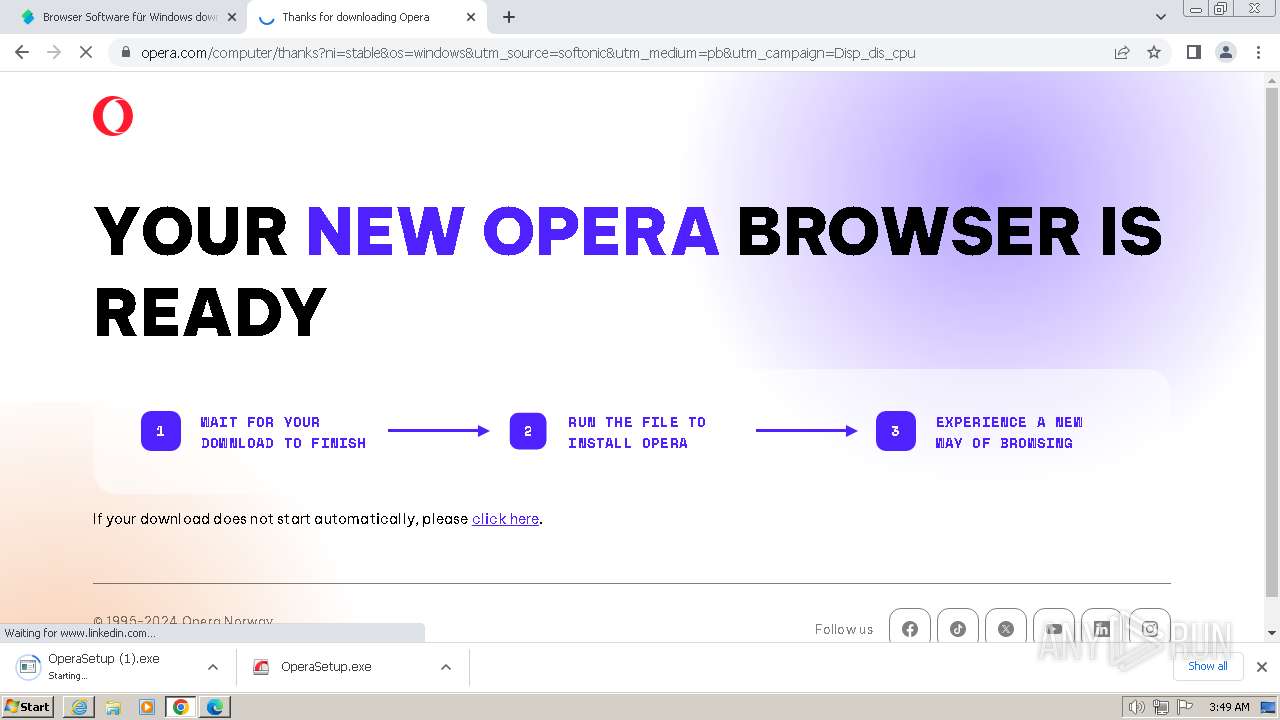Viewport: 1280px width, 720px height.
Task: Share this page icon in address bar
Action: coord(1122,52)
